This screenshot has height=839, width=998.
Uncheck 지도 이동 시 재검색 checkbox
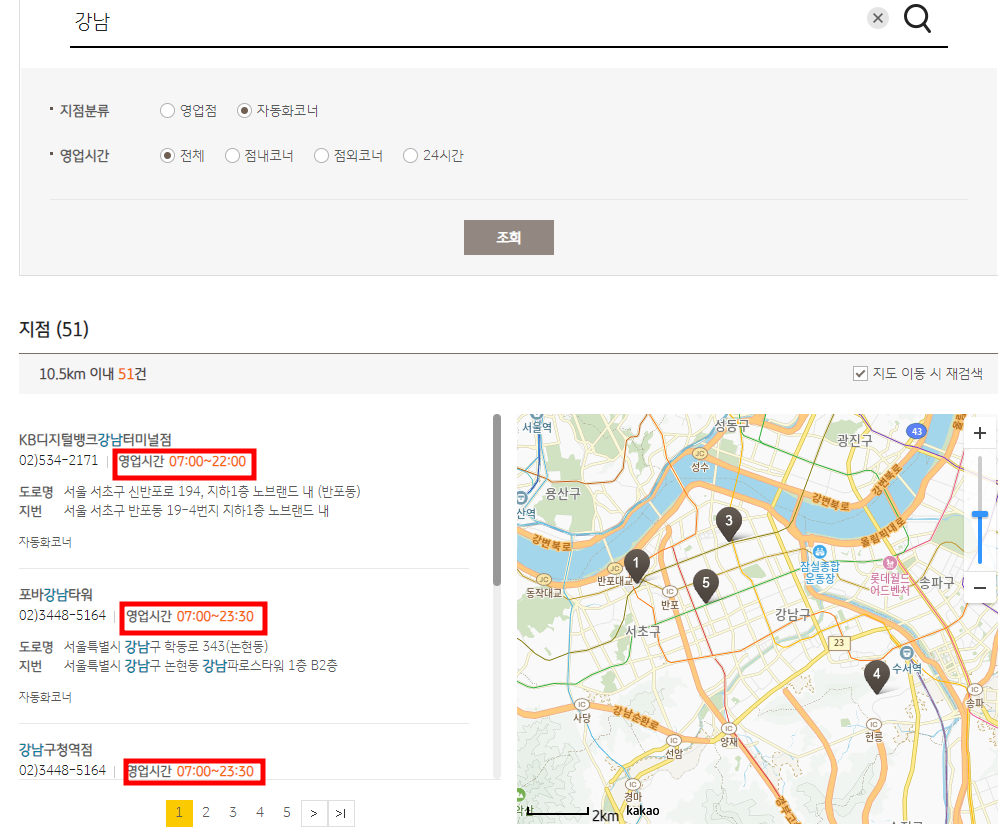(859, 373)
